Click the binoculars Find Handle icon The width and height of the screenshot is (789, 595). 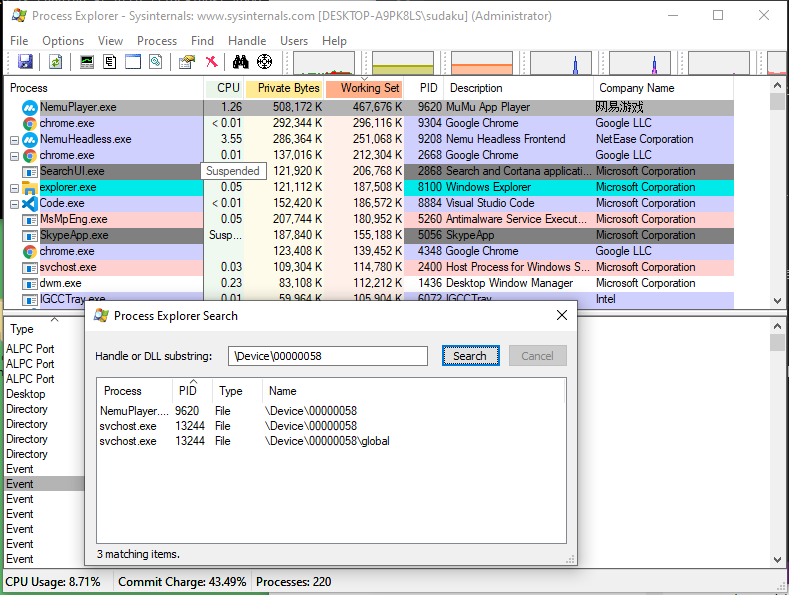pyautogui.click(x=241, y=62)
